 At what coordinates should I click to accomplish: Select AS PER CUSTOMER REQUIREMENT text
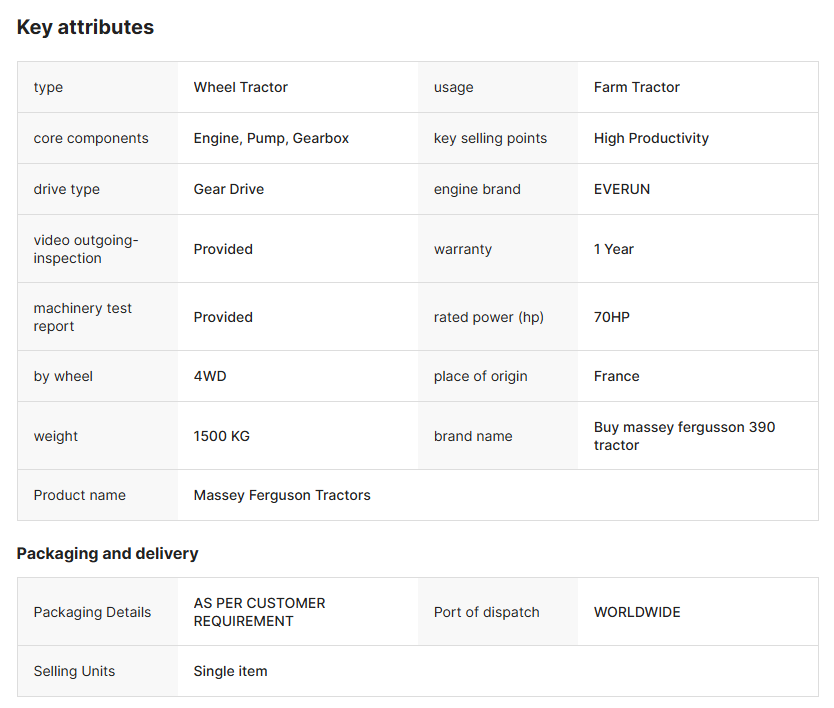[259, 612]
